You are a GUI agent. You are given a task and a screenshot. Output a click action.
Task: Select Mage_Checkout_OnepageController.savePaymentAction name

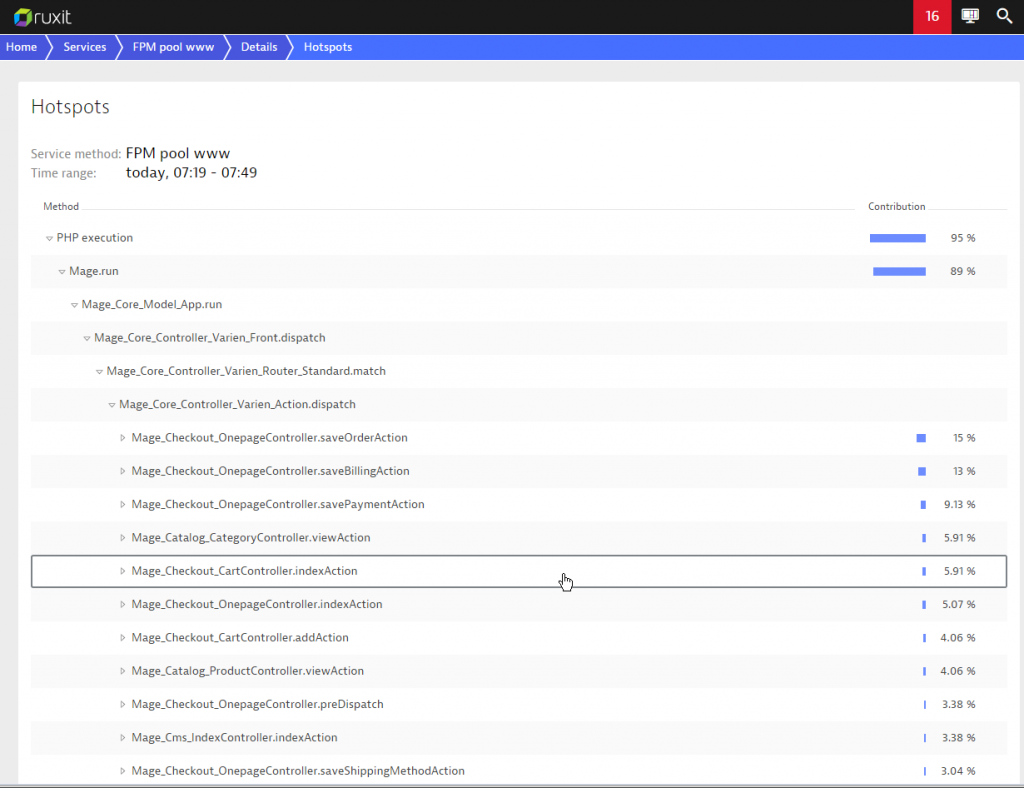tap(278, 504)
